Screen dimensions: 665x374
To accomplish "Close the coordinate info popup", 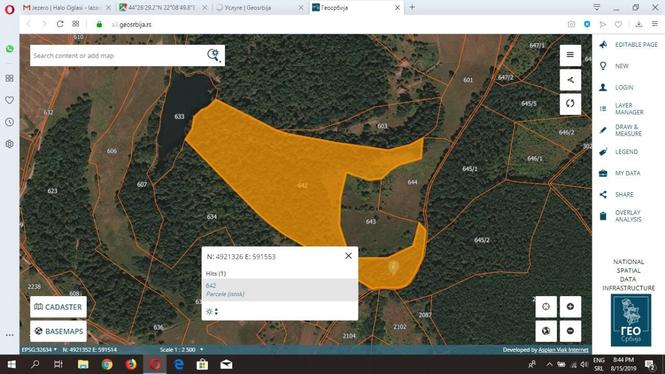I will pos(348,256).
